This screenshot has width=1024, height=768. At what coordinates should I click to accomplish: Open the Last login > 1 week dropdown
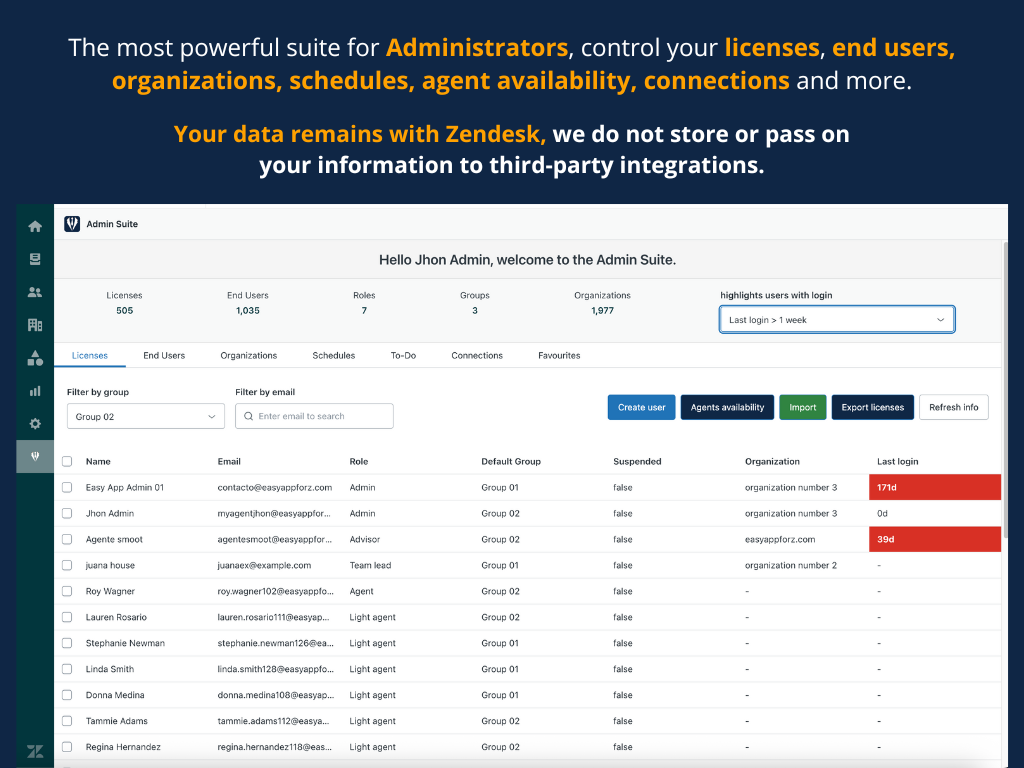pyautogui.click(x=836, y=320)
